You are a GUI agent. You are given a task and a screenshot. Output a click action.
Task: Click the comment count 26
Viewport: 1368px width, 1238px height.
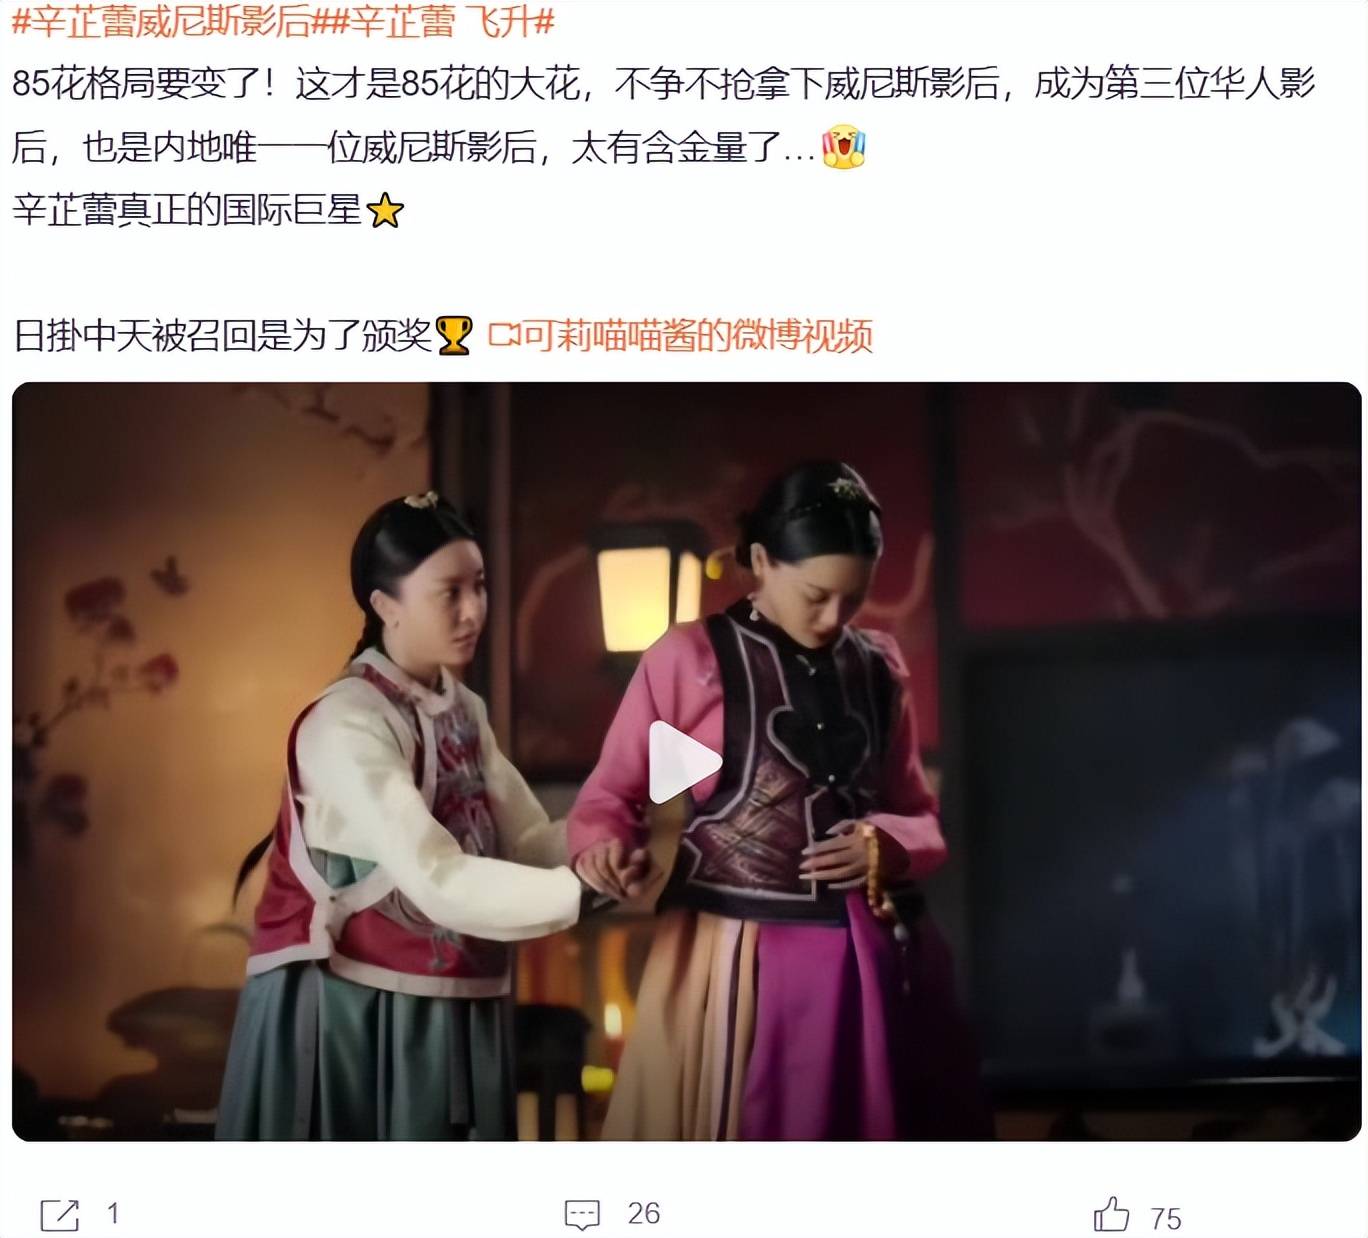tap(643, 1214)
